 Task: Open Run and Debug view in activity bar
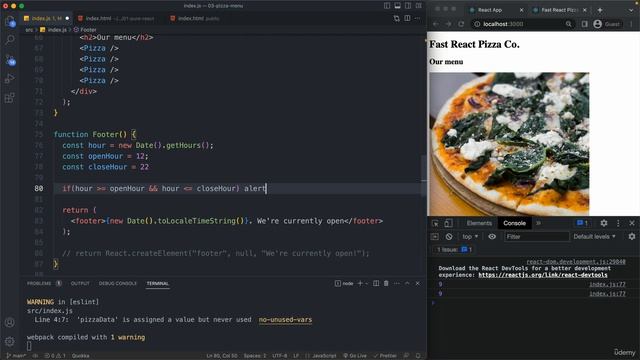10,78
